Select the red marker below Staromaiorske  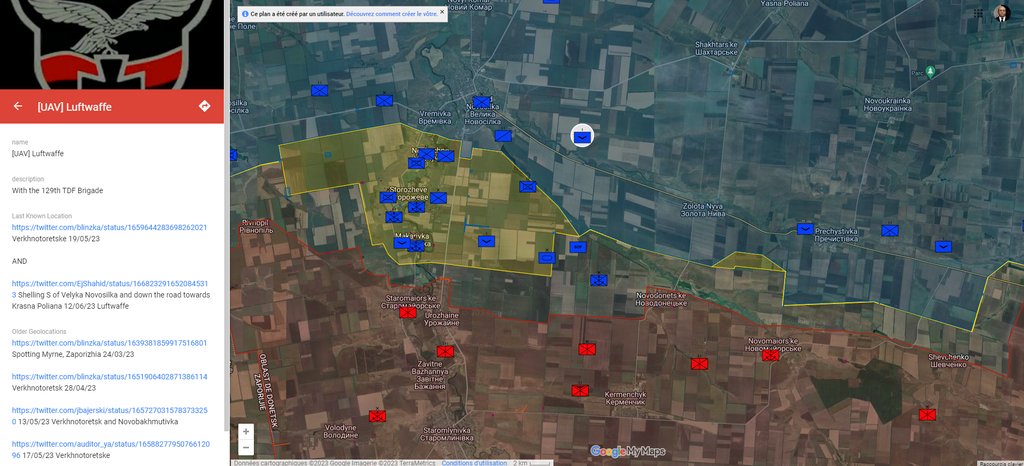point(407,313)
